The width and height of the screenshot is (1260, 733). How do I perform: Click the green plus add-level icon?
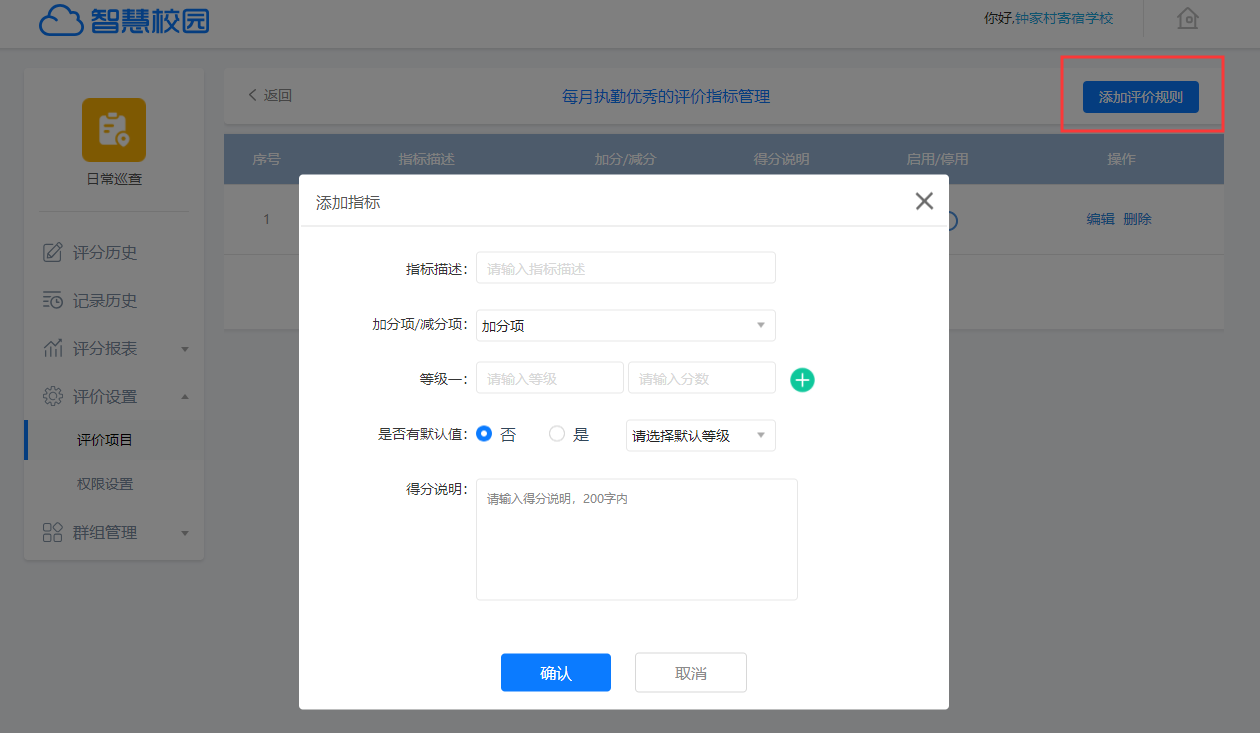[802, 380]
